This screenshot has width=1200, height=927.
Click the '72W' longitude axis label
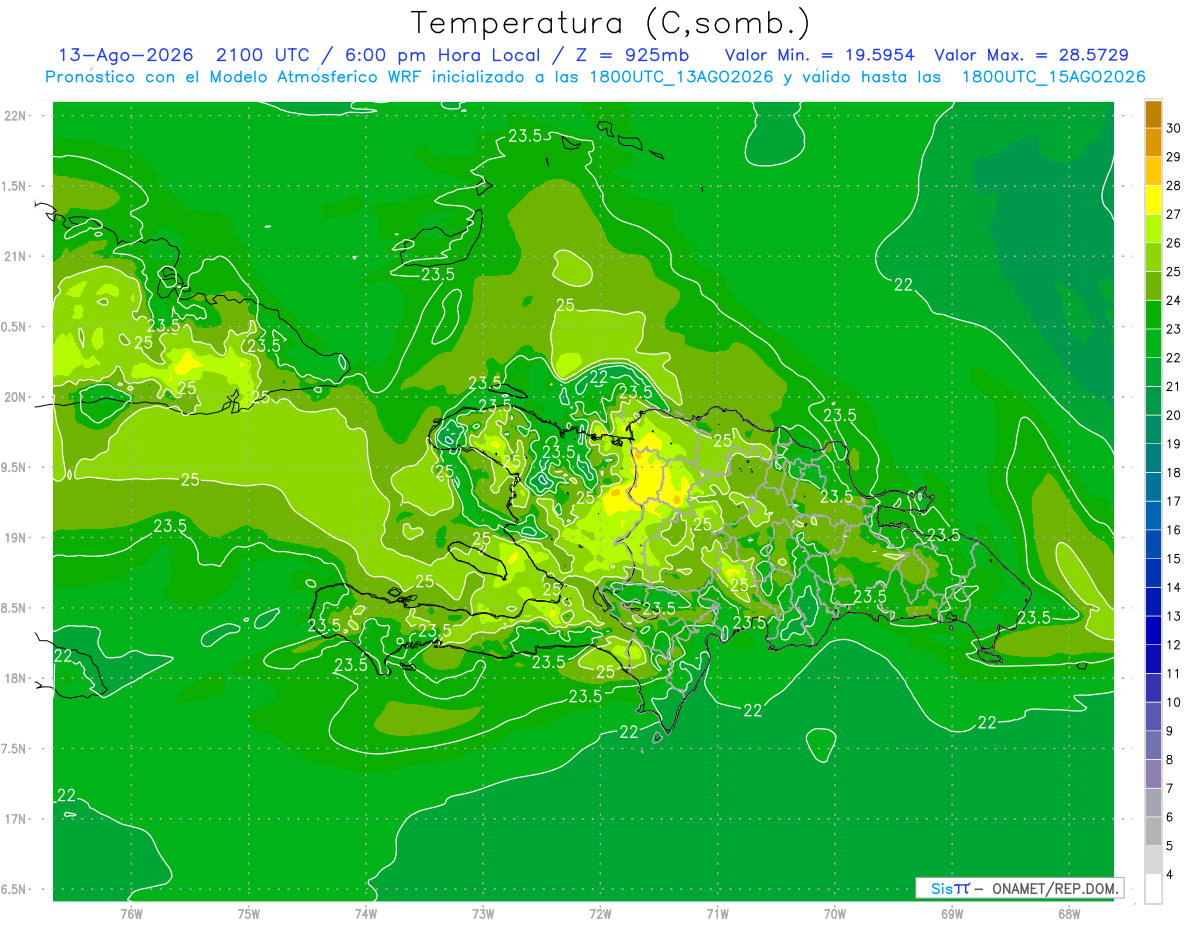[600, 913]
